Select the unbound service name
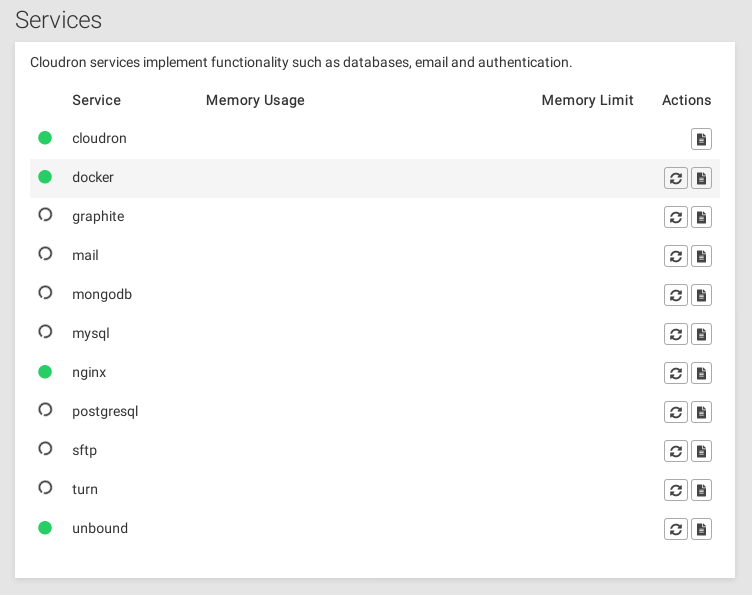 click(100, 528)
